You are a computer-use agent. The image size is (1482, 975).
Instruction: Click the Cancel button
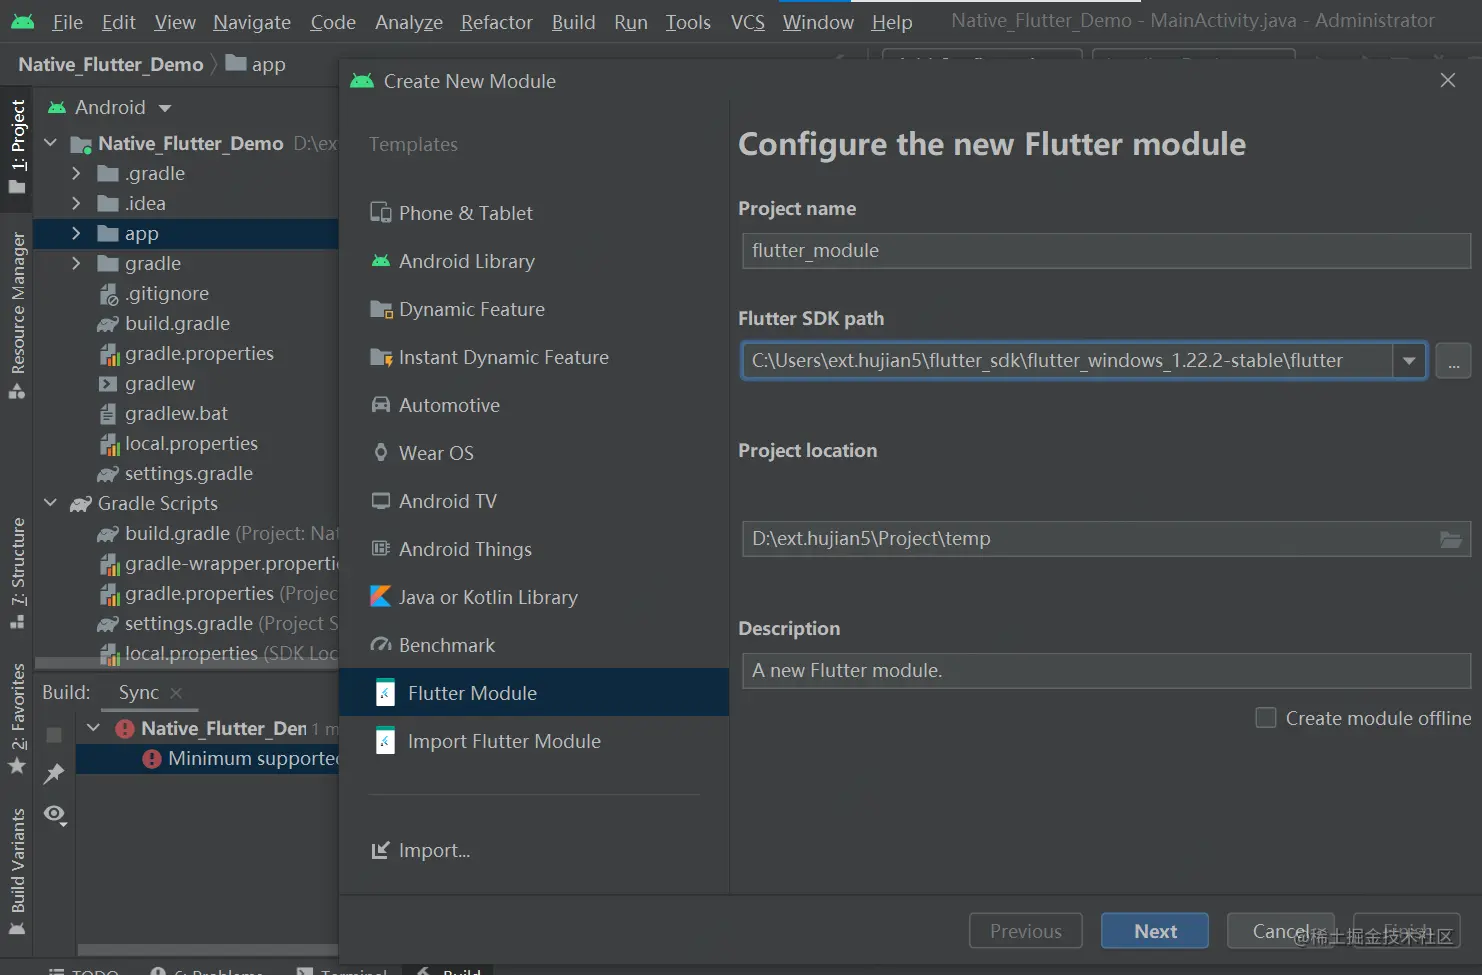[1281, 931]
